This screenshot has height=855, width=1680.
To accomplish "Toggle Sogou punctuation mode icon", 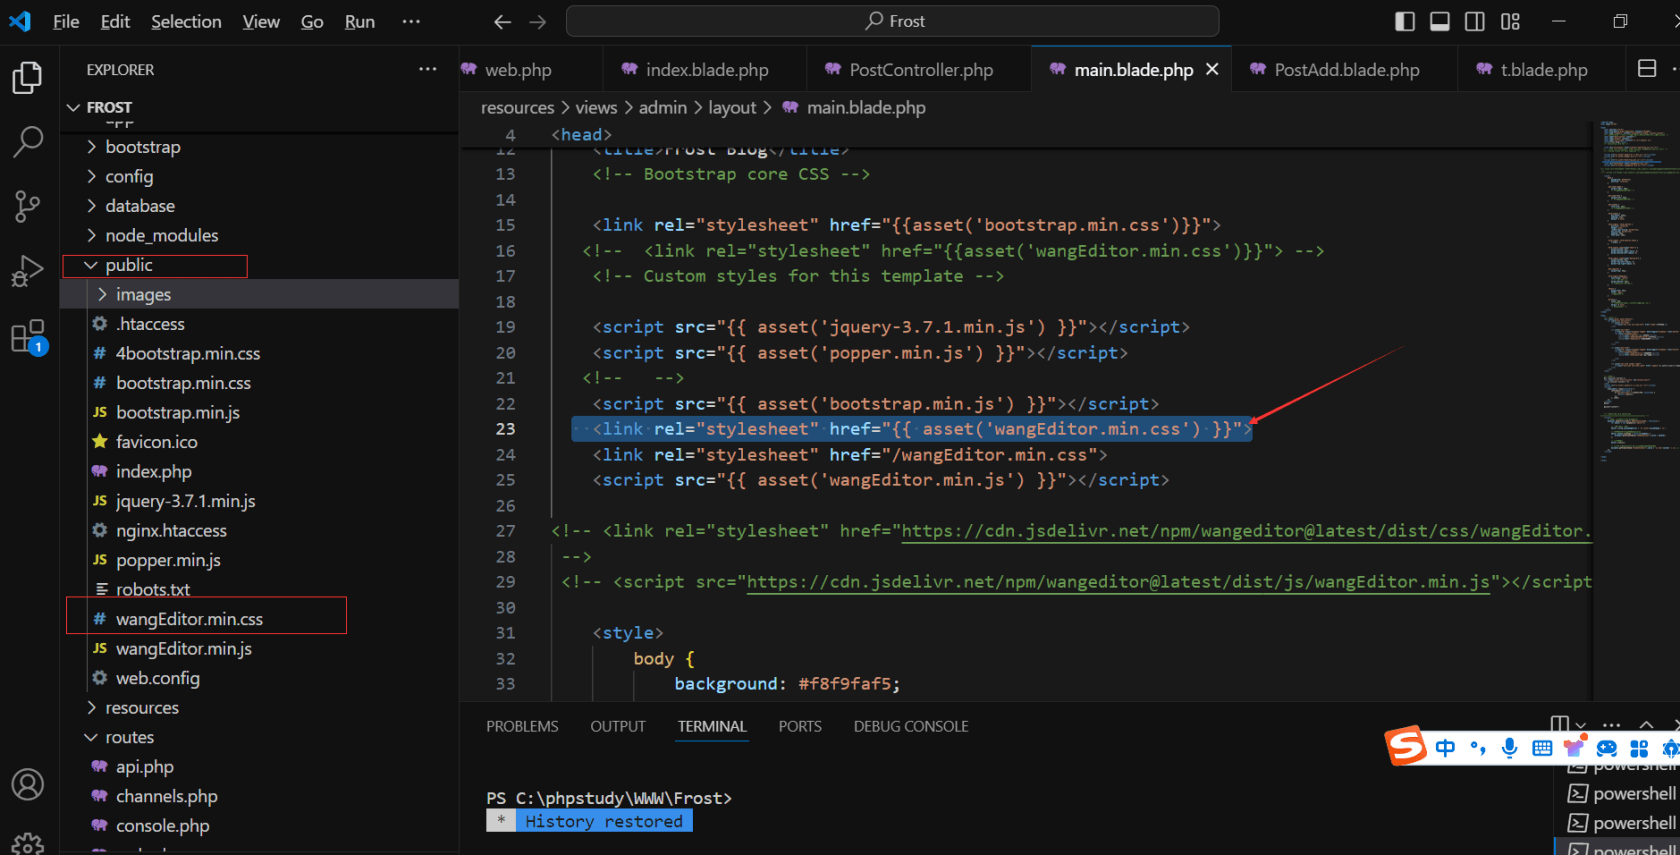I will pos(1478,748).
